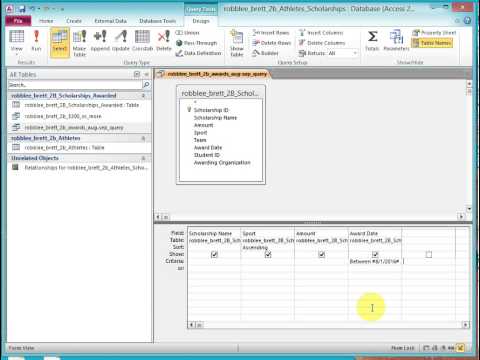The image size is (480, 360).
Task: Collapse the robblee_brett_2b_Athletes group
Action: (x=144, y=138)
